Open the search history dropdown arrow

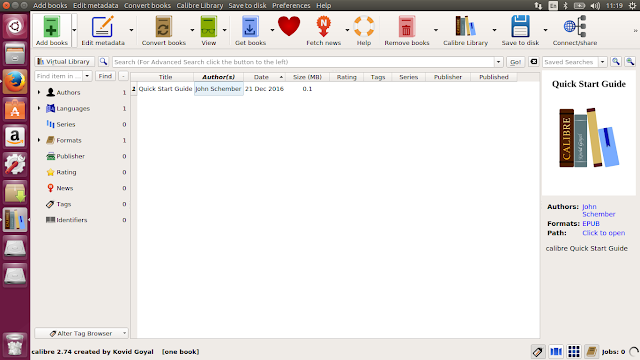(x=498, y=62)
